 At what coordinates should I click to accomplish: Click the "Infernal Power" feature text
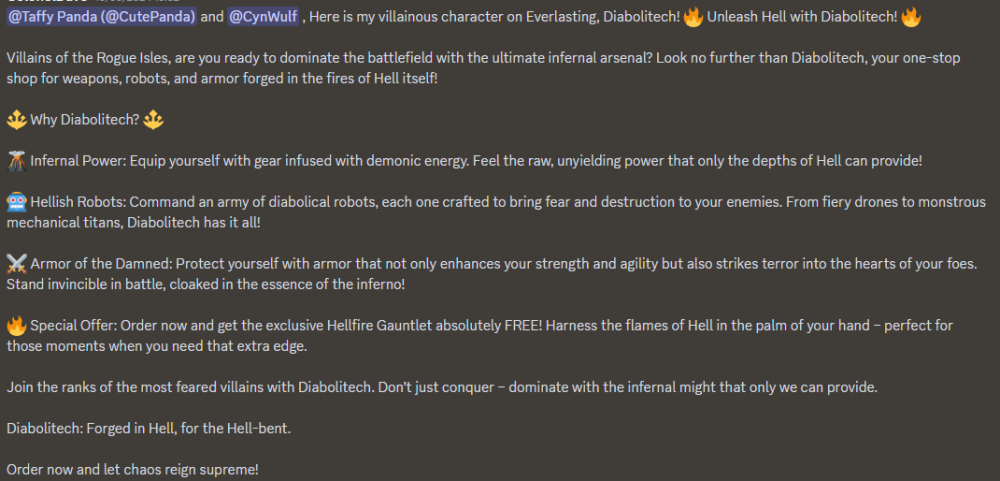[x=80, y=161]
